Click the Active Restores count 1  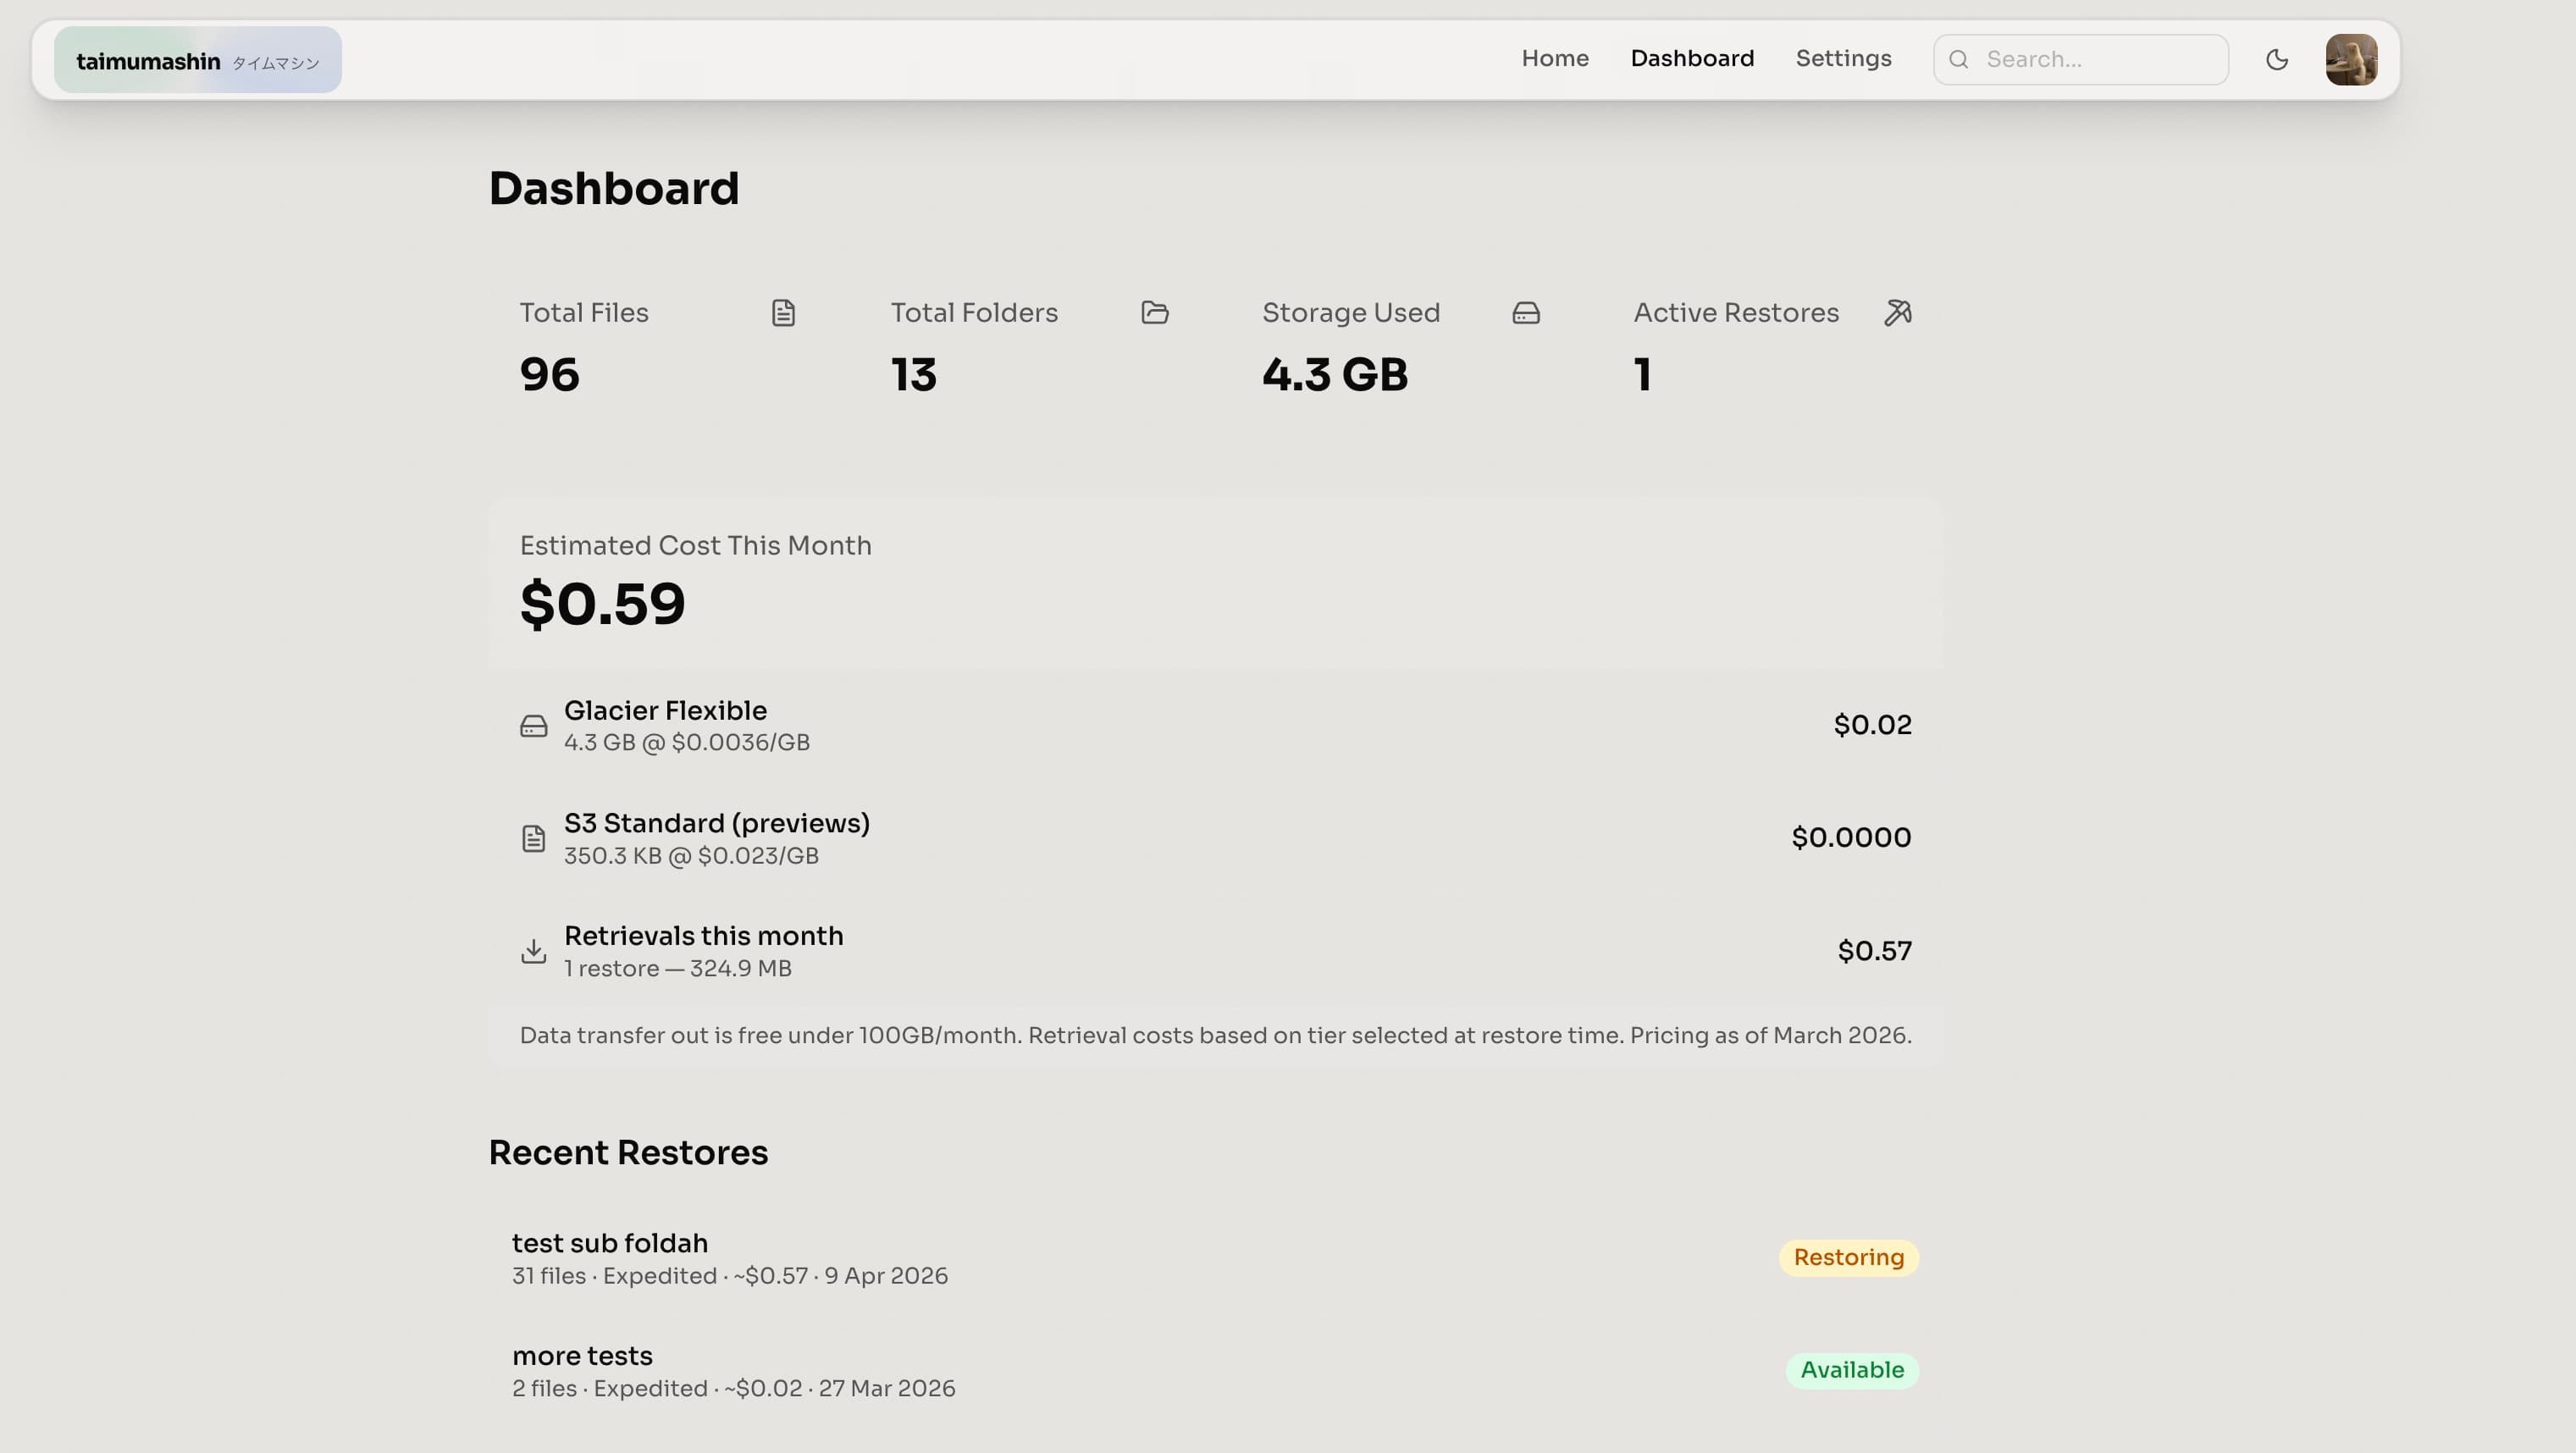click(1641, 374)
